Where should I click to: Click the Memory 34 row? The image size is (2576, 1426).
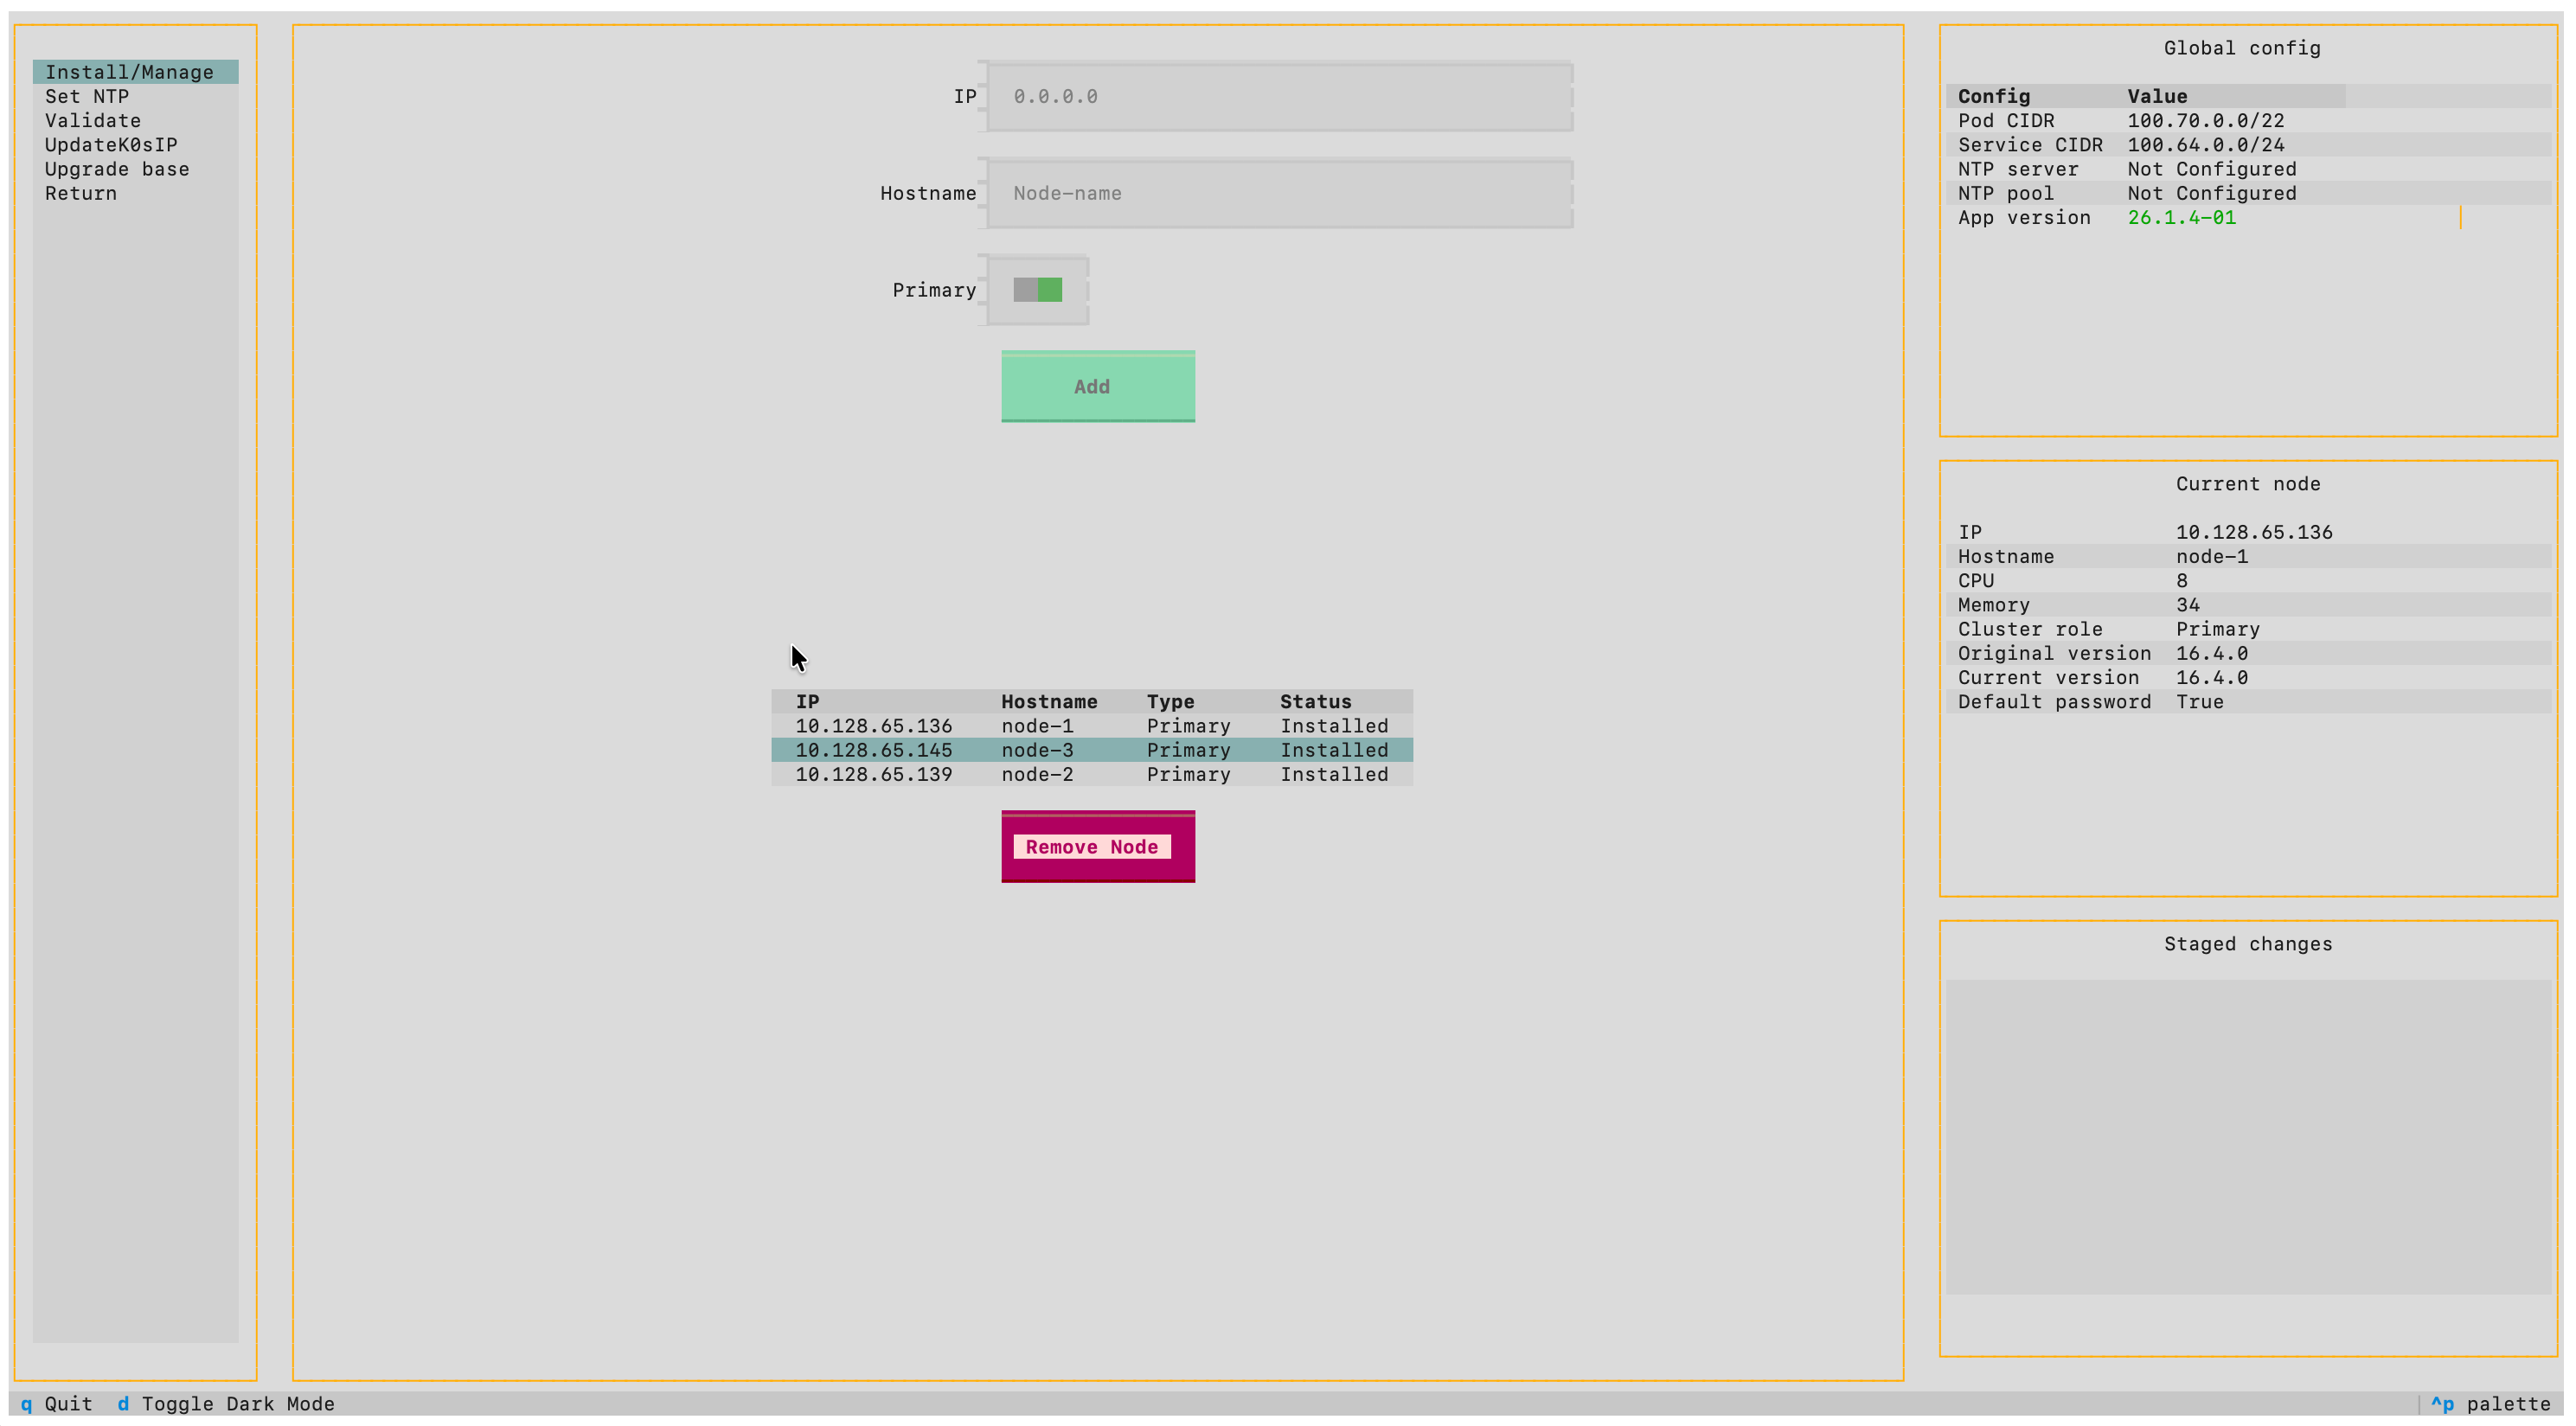pos(2248,605)
